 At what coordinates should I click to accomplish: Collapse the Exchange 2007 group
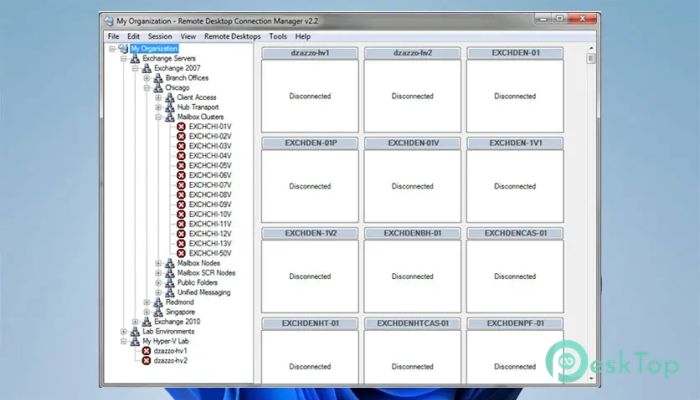(135, 68)
